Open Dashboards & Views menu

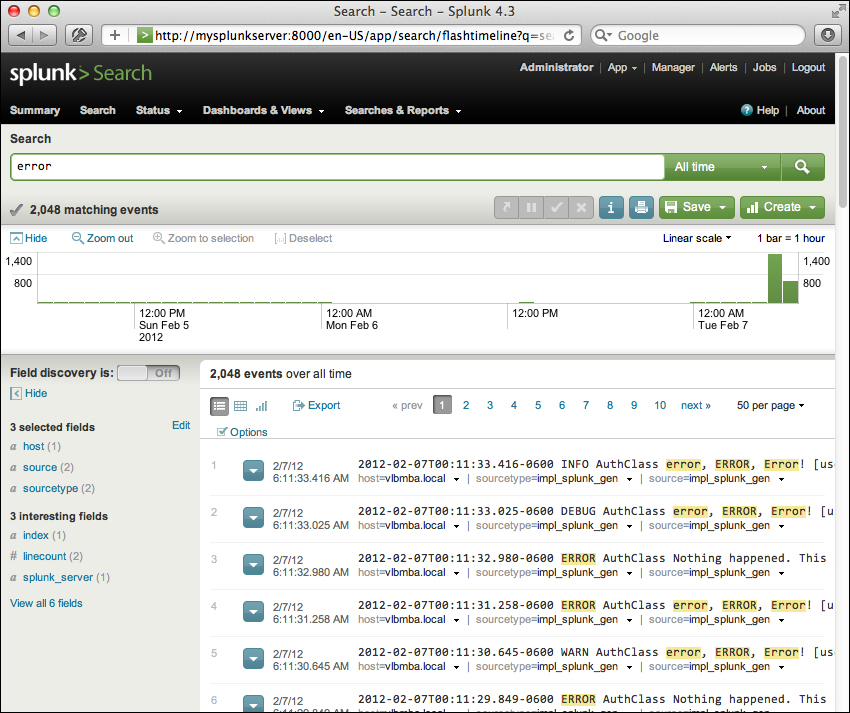tap(263, 110)
